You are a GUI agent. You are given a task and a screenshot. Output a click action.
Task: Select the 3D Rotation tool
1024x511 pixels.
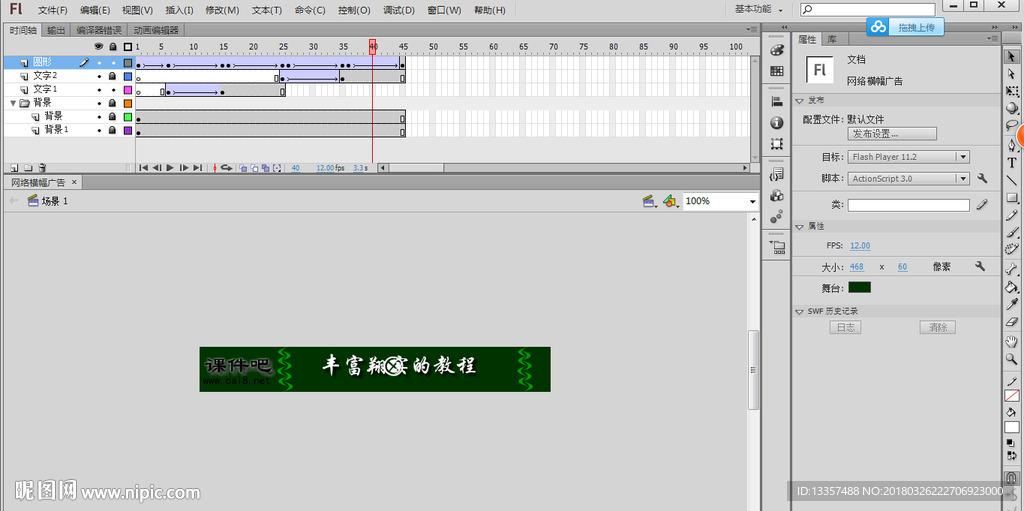(1011, 109)
